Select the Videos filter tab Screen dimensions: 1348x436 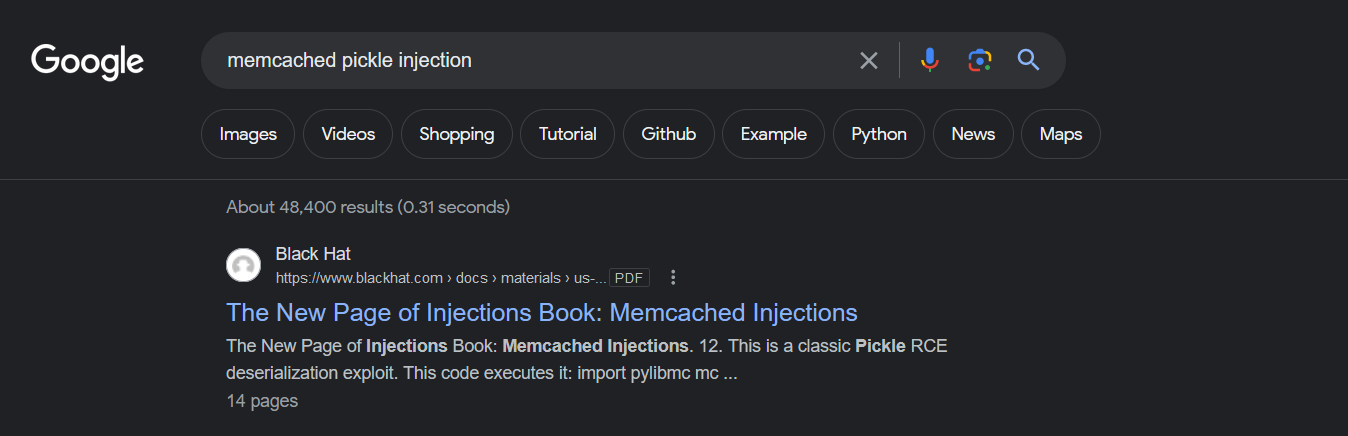point(348,134)
